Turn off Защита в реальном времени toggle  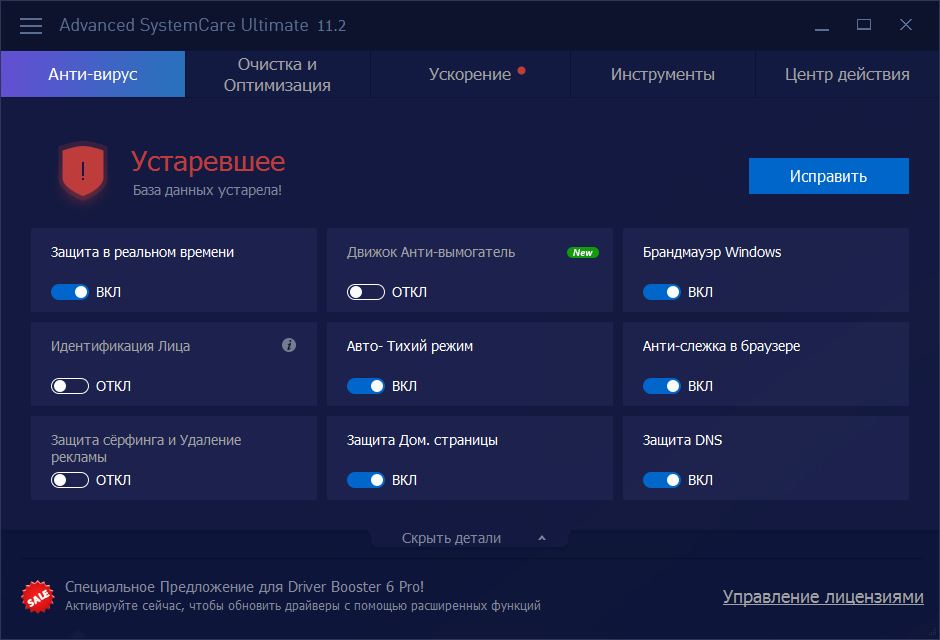coord(70,292)
